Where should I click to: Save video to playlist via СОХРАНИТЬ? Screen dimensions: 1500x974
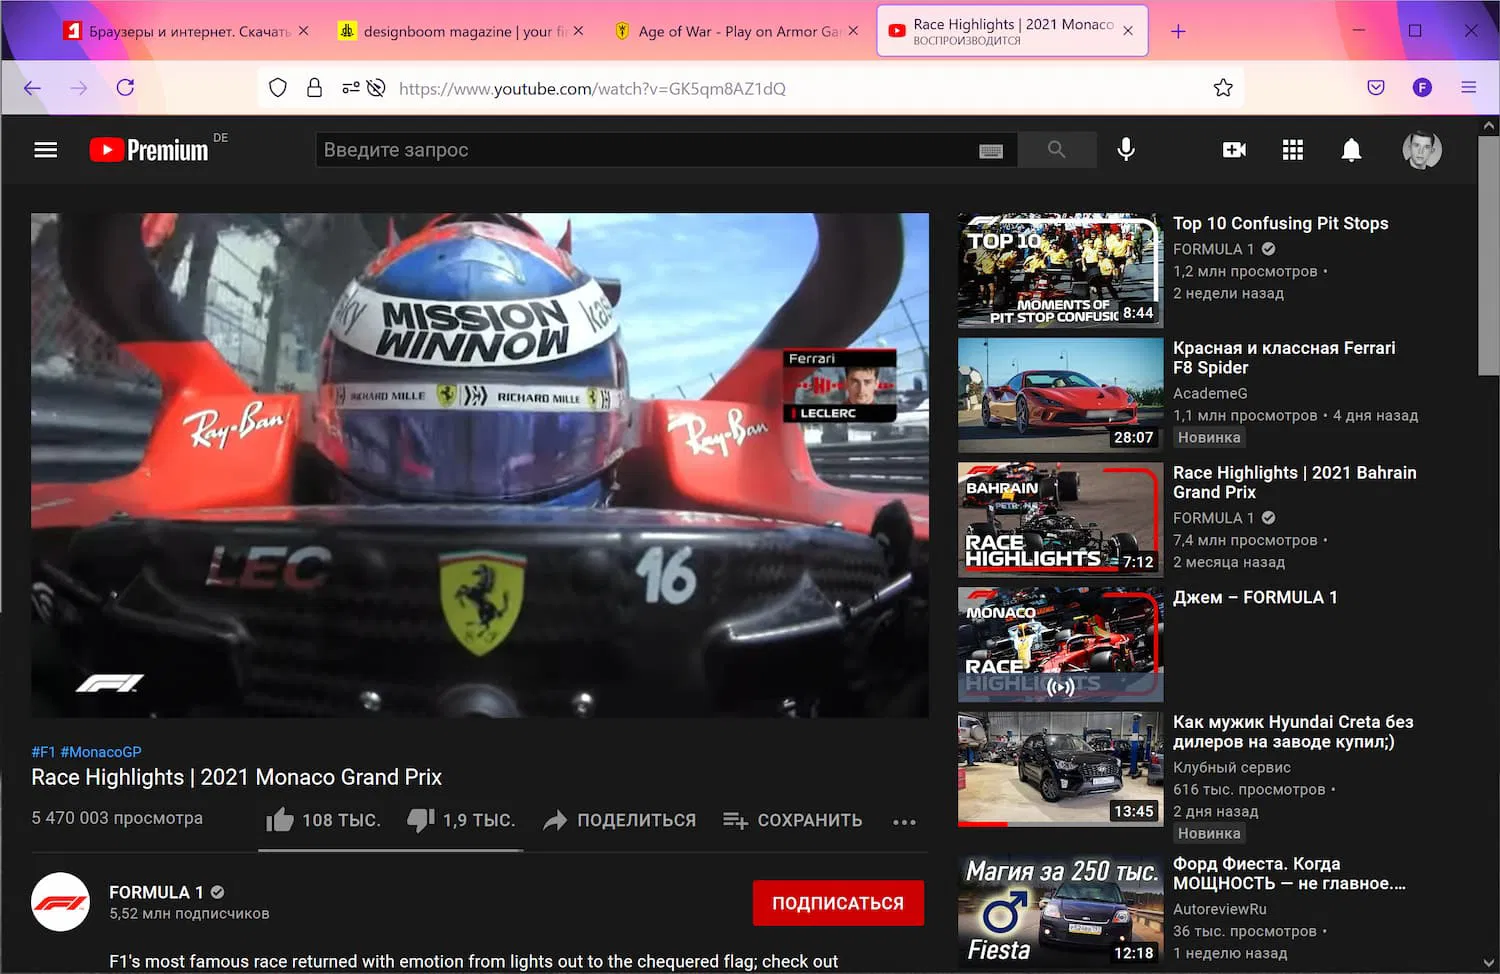792,821
